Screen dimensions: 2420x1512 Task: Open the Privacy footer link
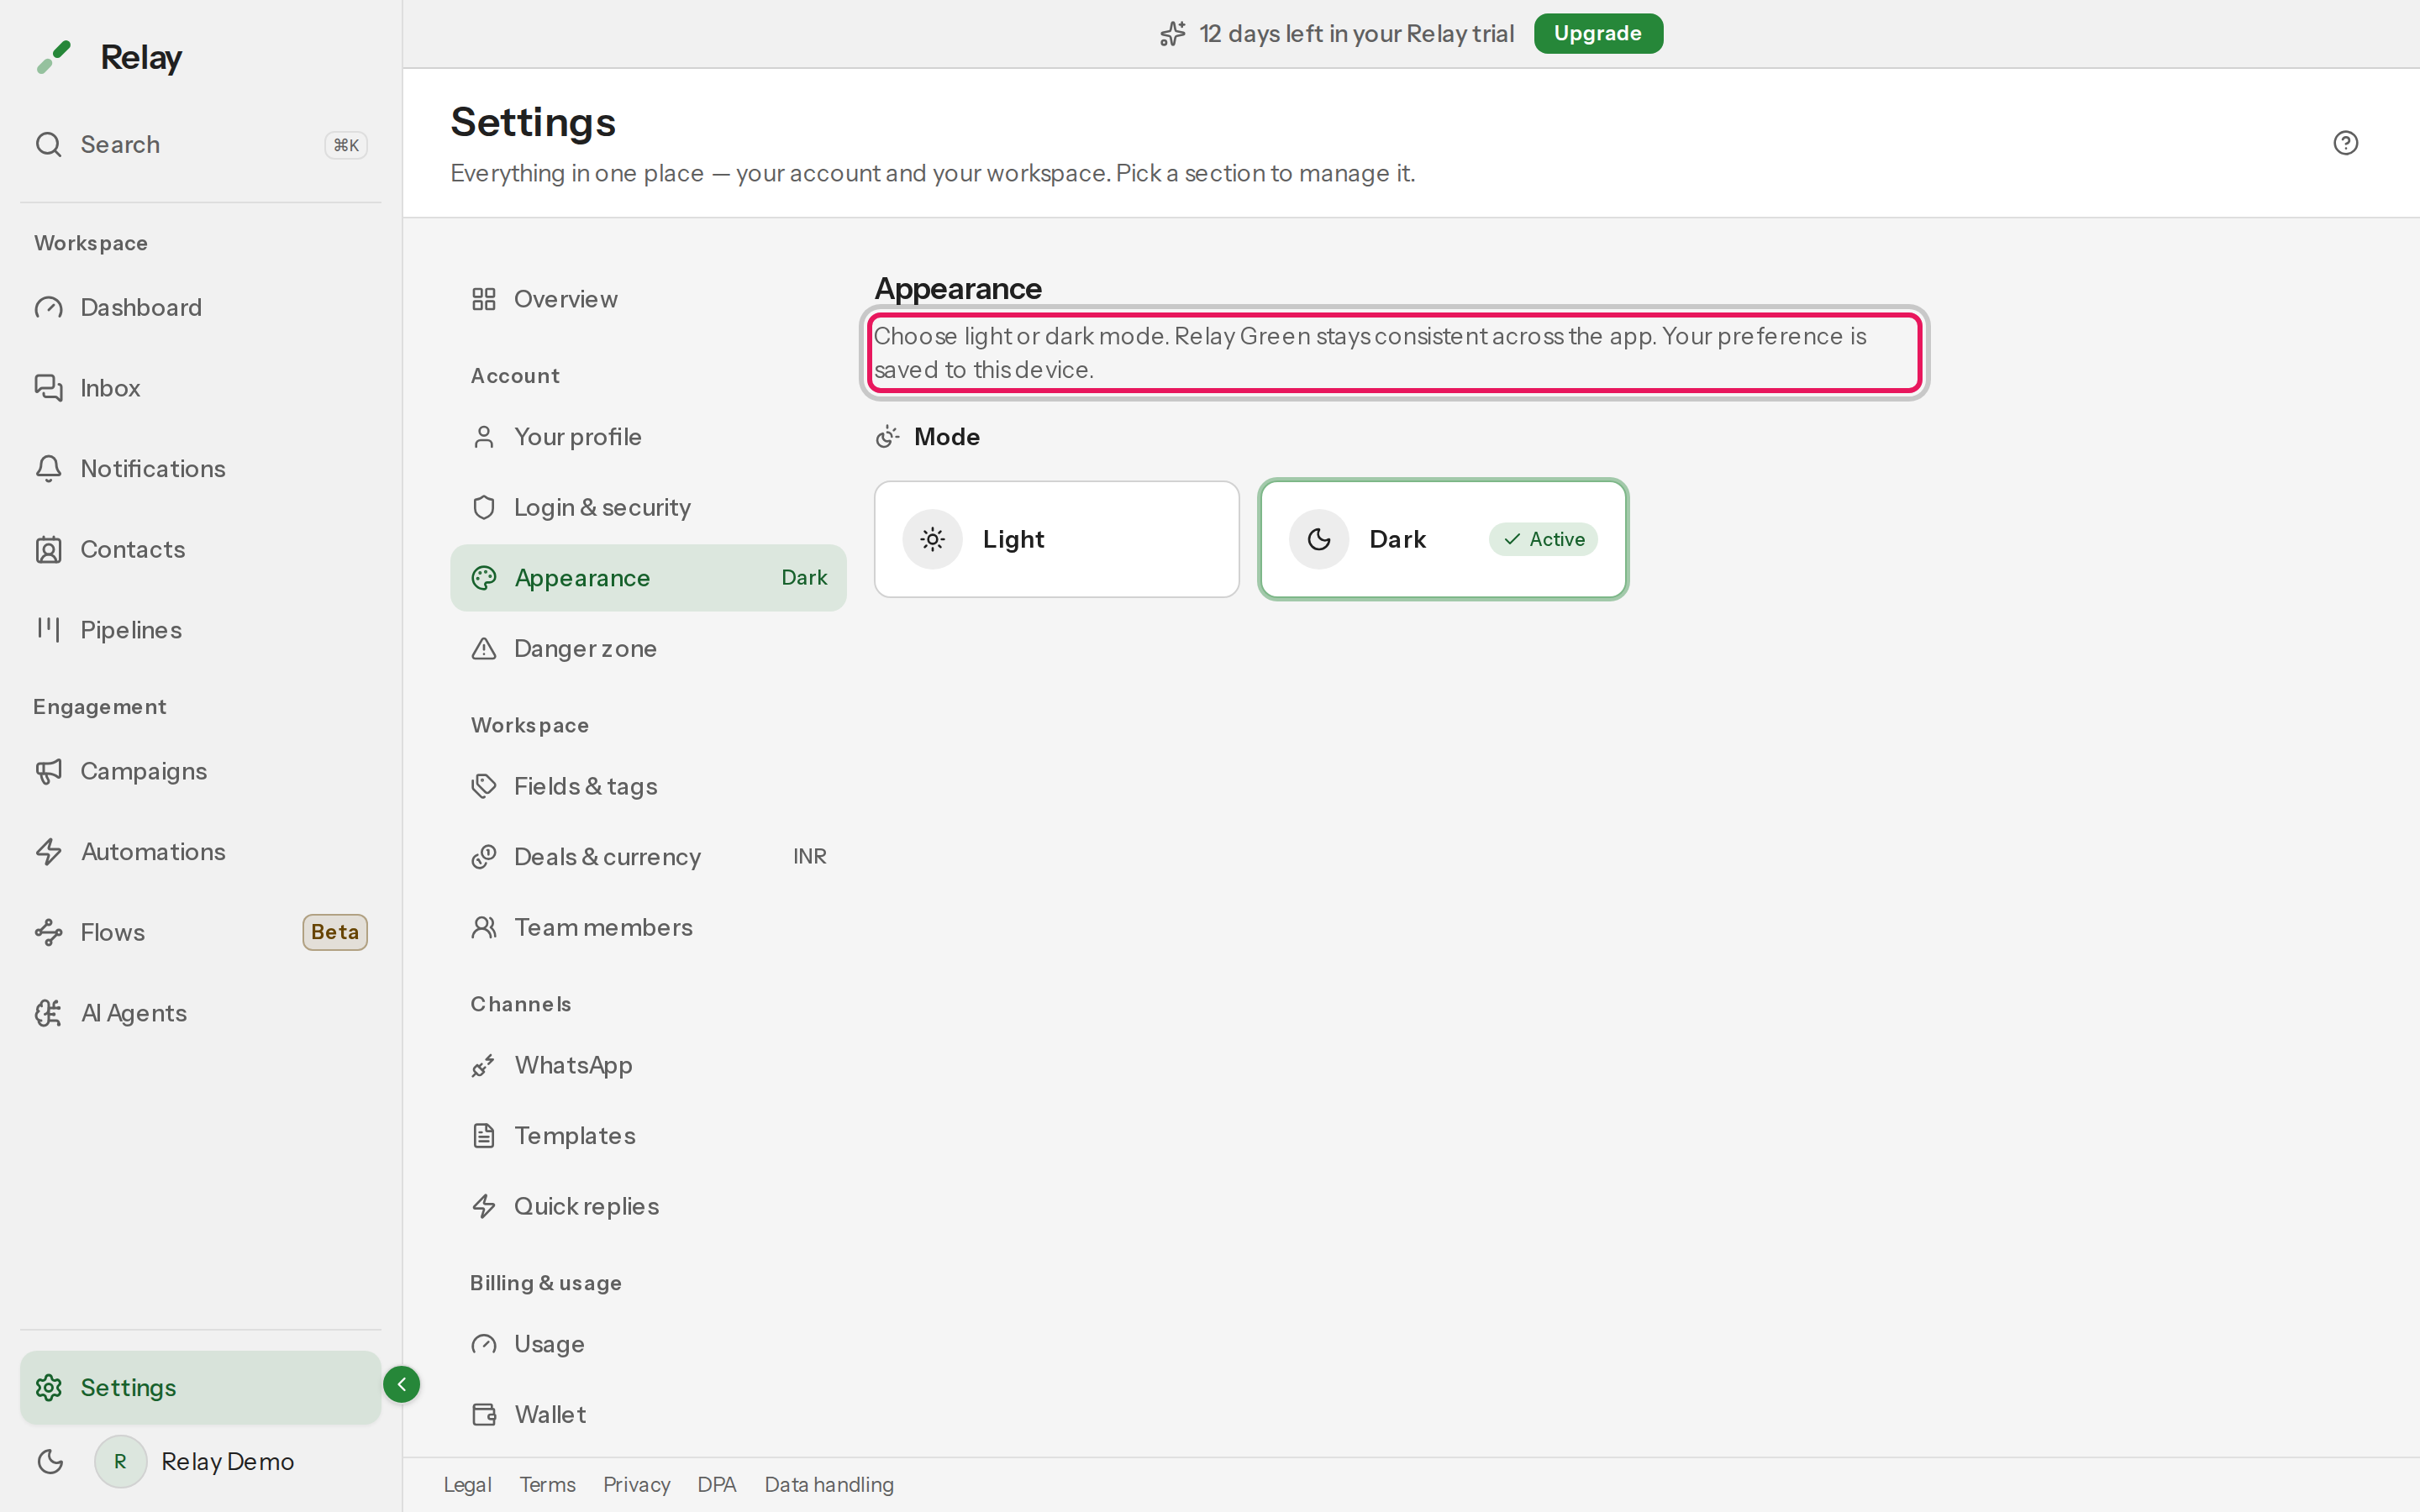[x=636, y=1484]
